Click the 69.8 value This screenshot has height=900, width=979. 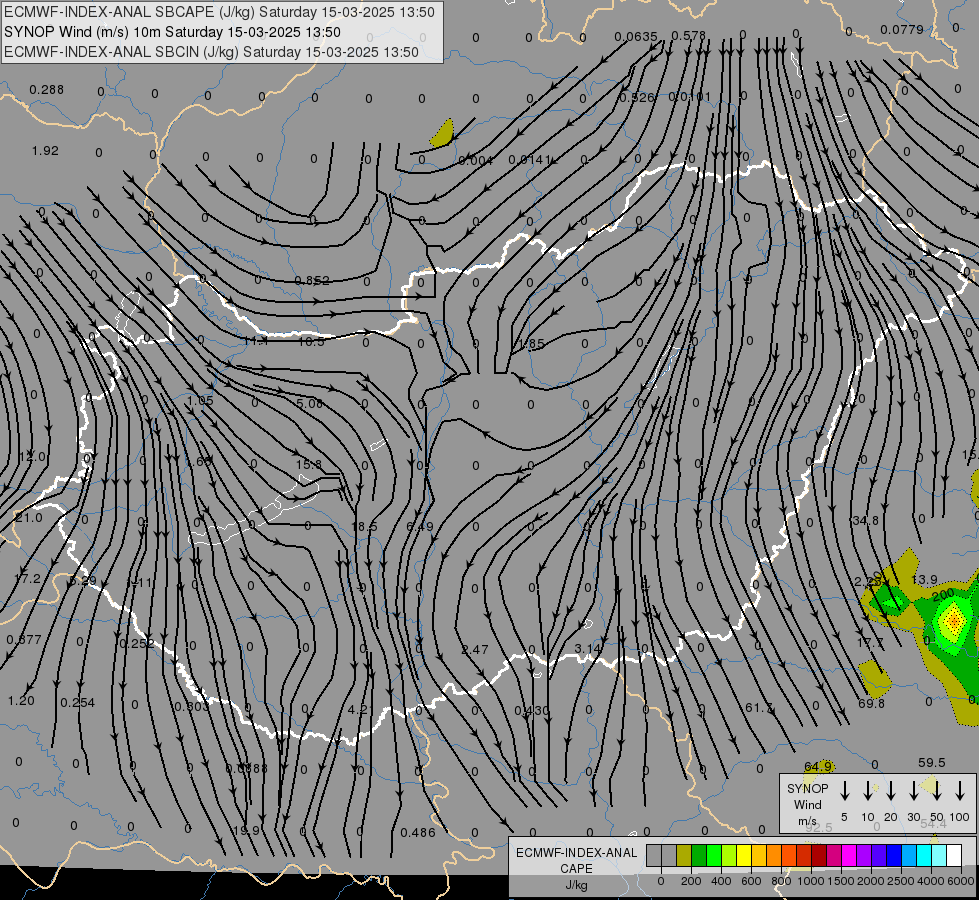872,703
